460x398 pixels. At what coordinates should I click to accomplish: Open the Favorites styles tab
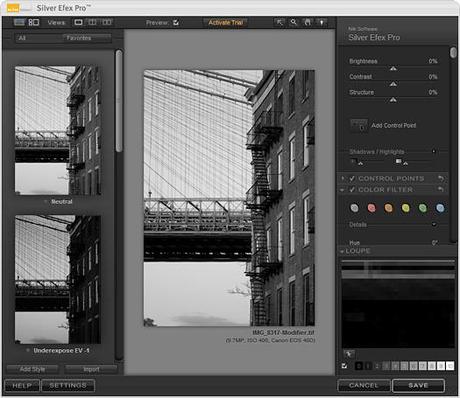coord(87,38)
